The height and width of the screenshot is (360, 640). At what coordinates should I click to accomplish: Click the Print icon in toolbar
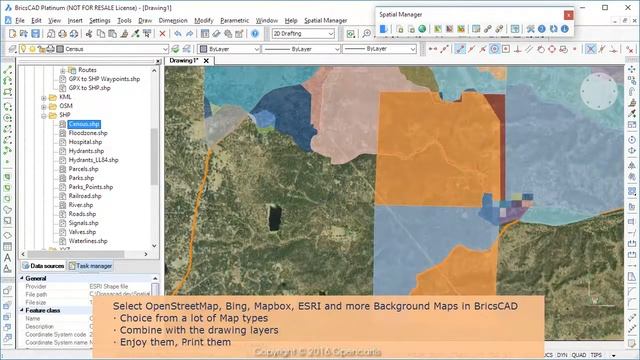click(62, 33)
